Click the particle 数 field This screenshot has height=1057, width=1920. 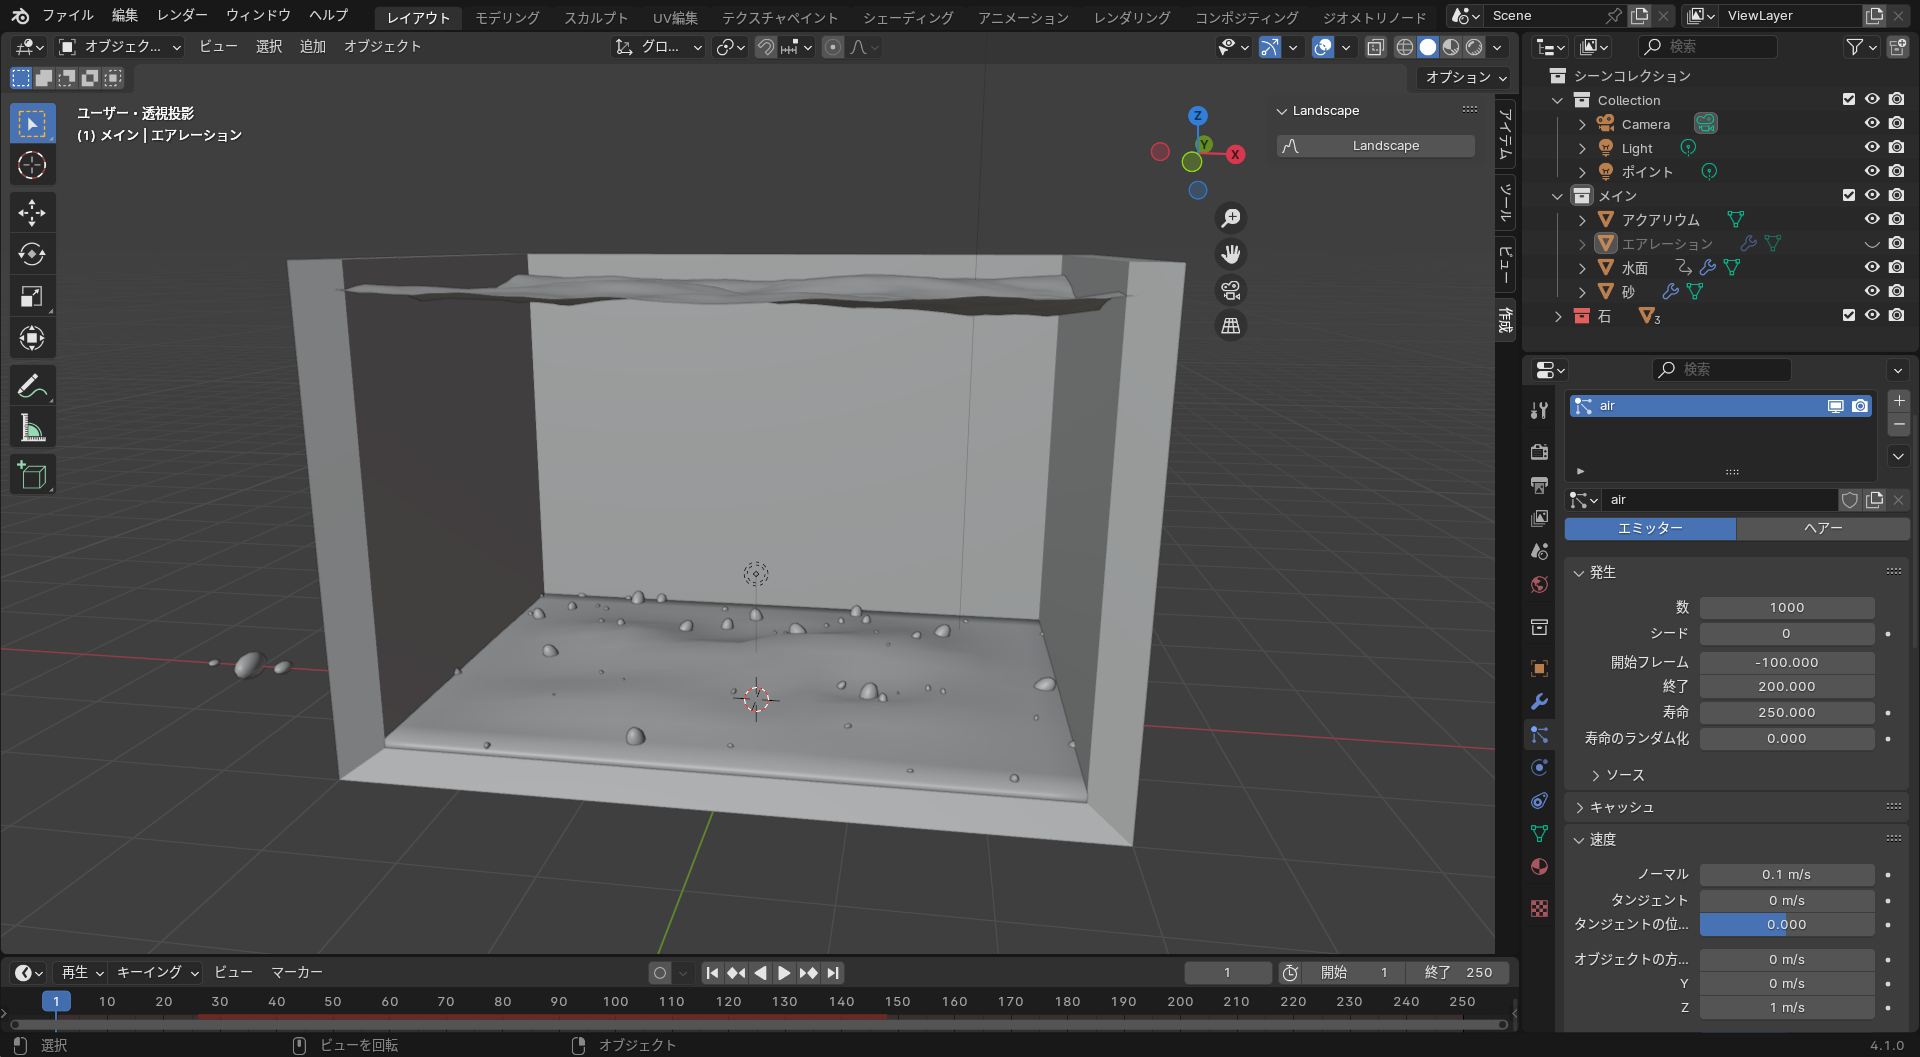tap(1787, 608)
